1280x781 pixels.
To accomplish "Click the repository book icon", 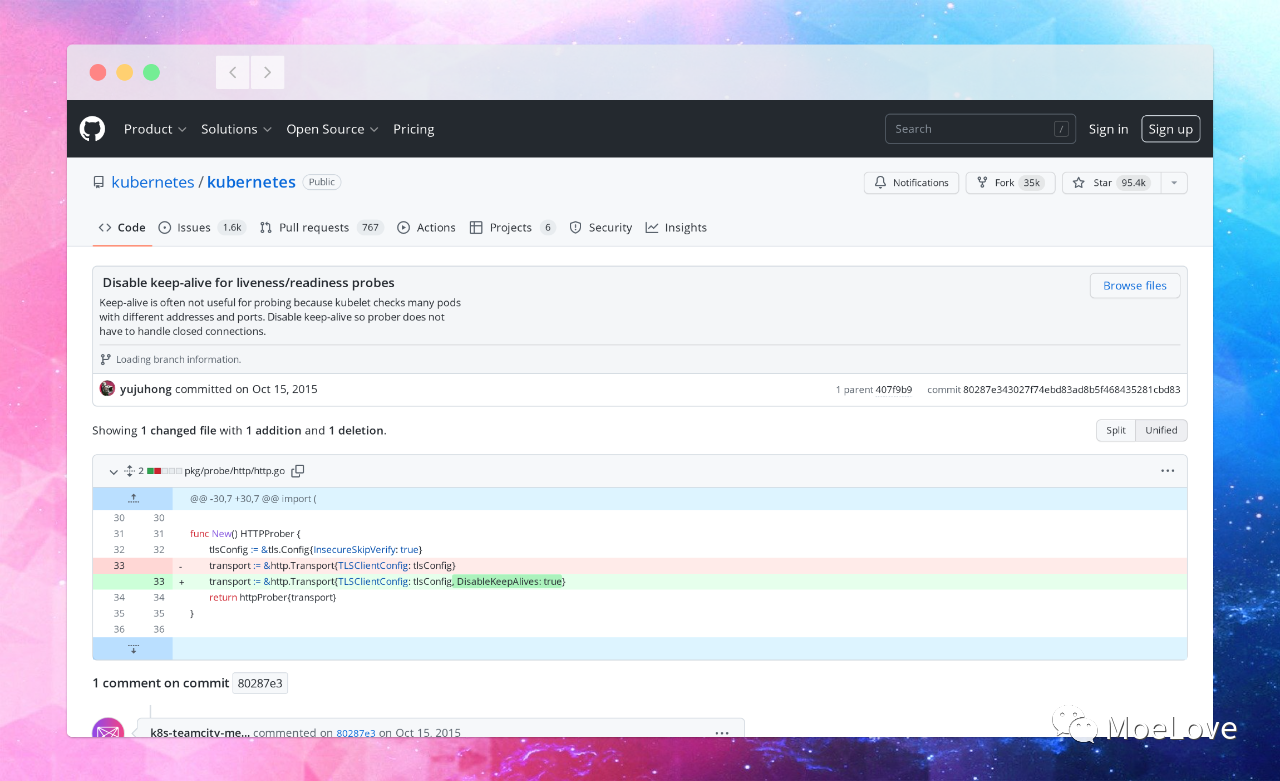I will point(98,183).
